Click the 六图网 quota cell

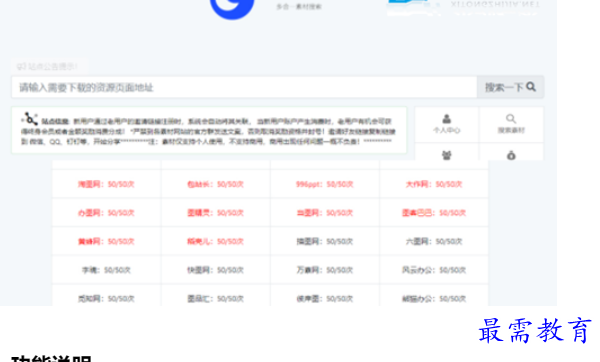[x=434, y=241]
